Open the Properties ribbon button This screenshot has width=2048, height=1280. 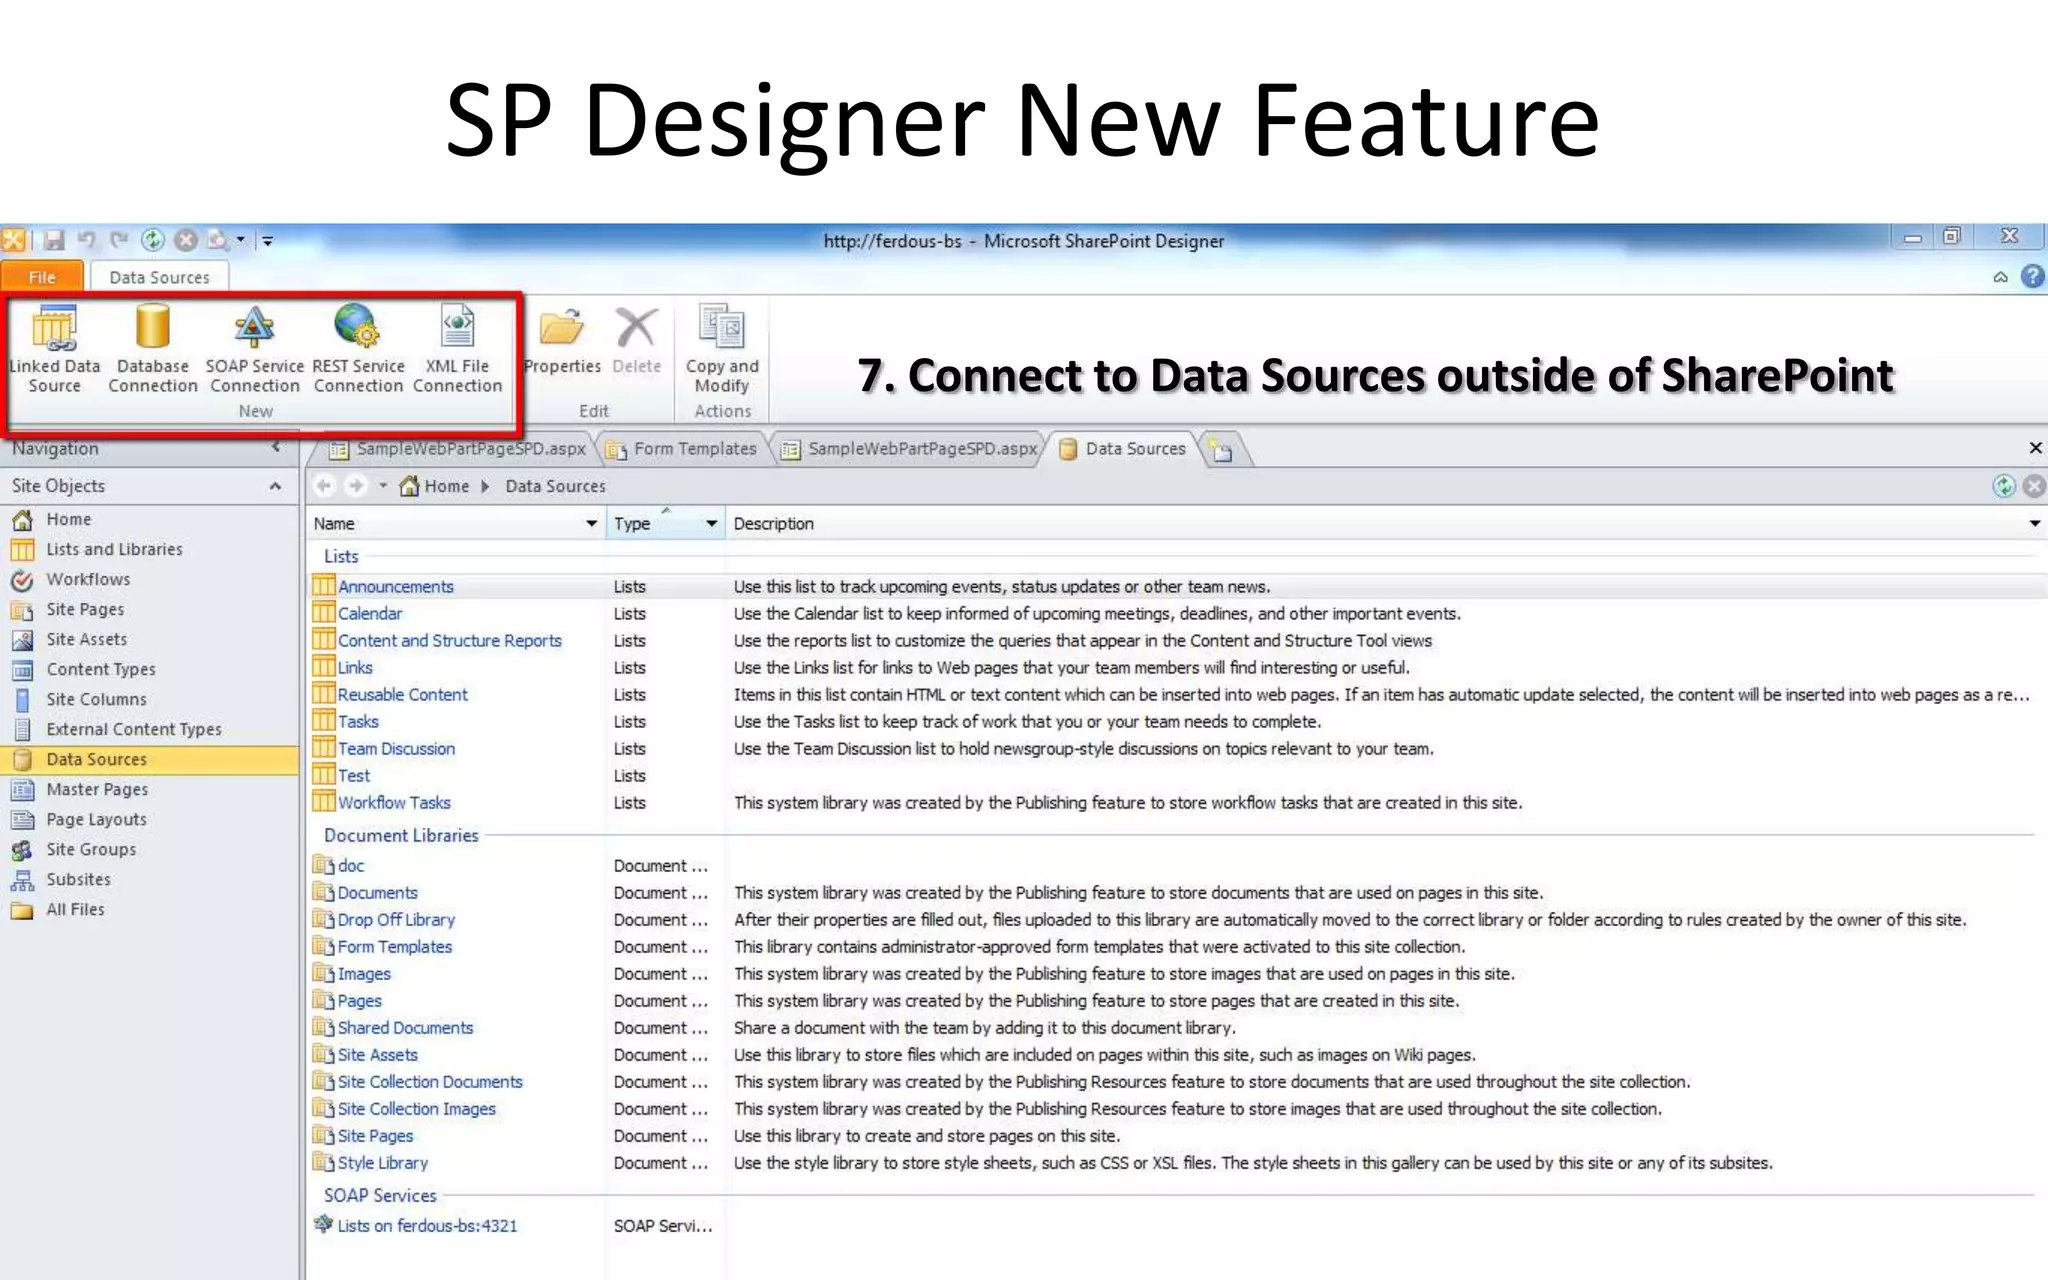tap(562, 341)
